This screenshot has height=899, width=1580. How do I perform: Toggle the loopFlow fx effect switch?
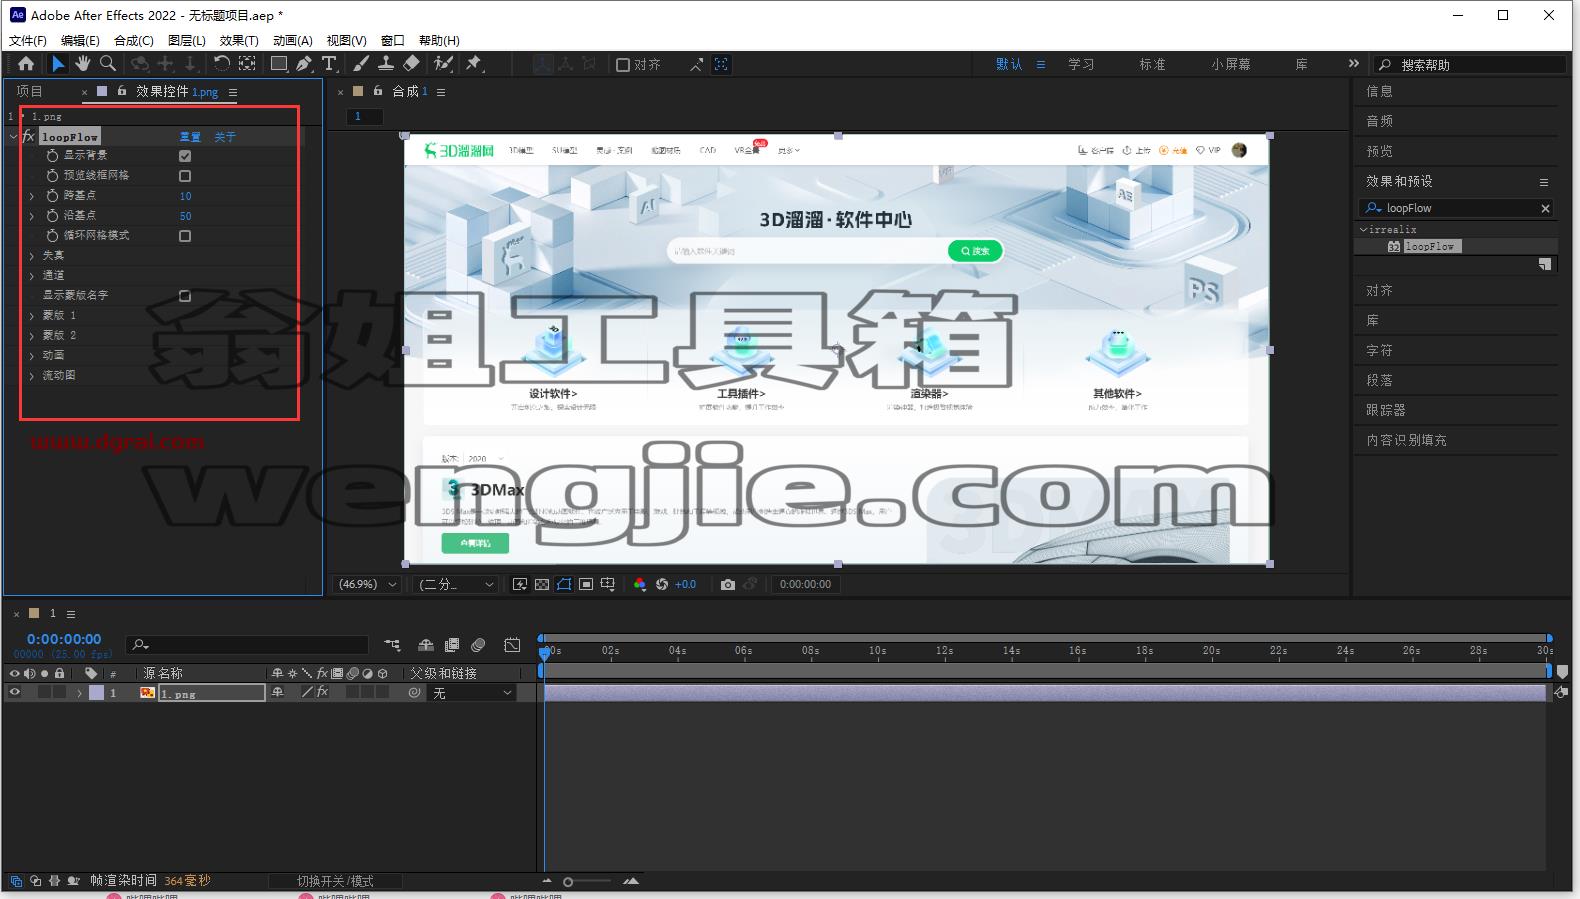[28, 136]
